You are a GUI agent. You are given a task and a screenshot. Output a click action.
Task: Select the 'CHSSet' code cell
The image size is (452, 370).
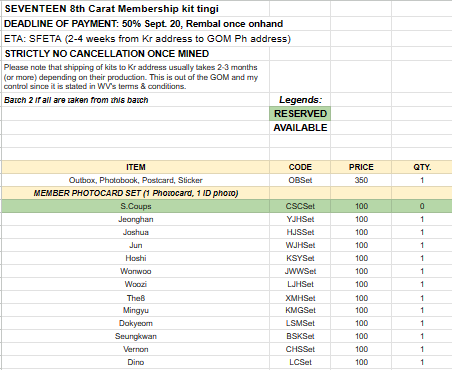[x=300, y=349]
